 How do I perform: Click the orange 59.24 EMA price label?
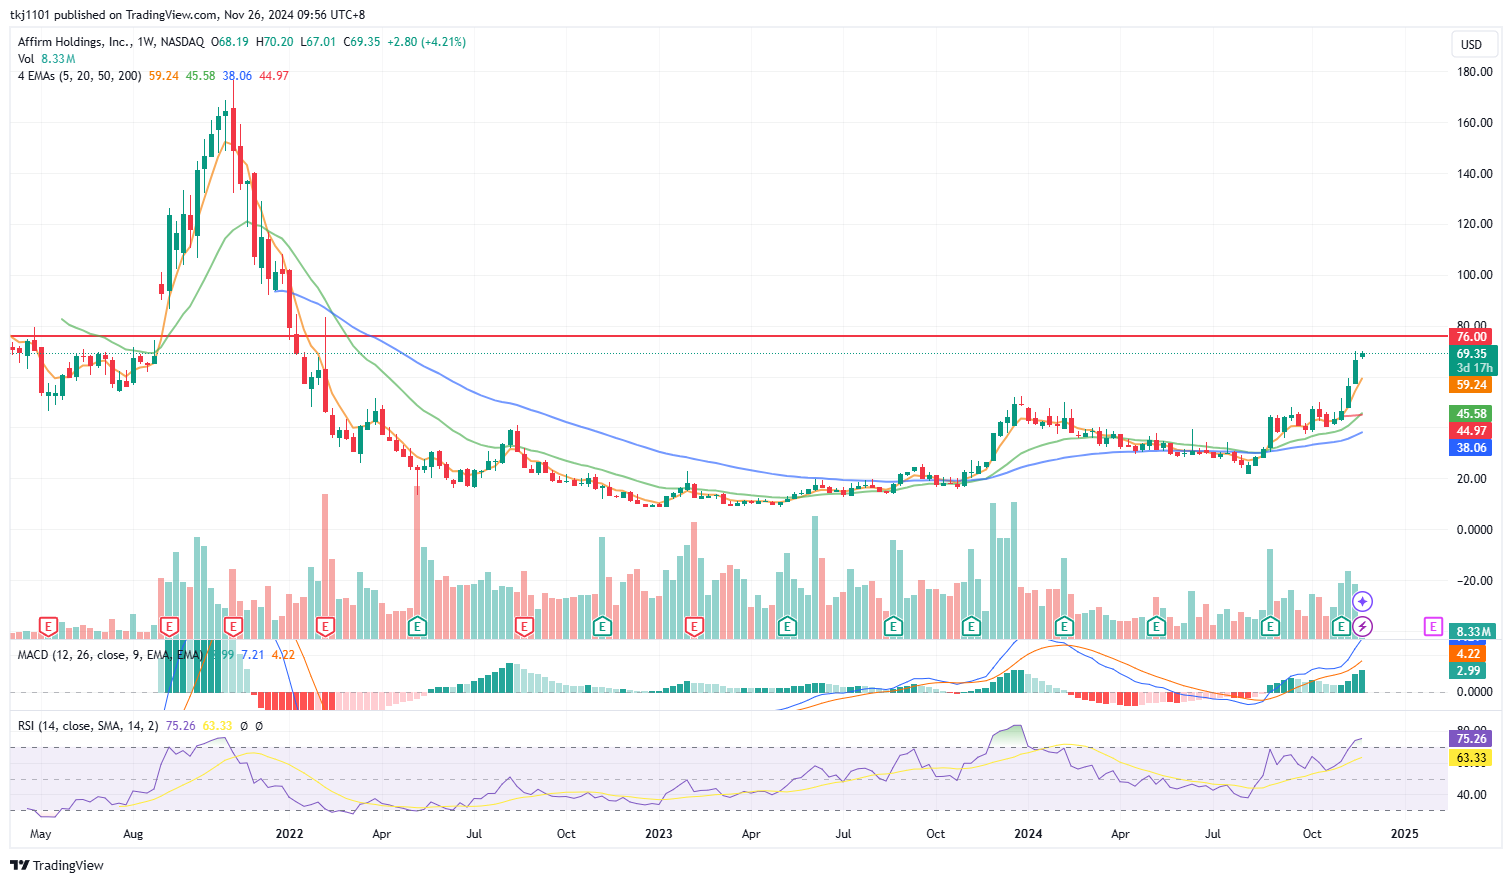(x=1471, y=385)
